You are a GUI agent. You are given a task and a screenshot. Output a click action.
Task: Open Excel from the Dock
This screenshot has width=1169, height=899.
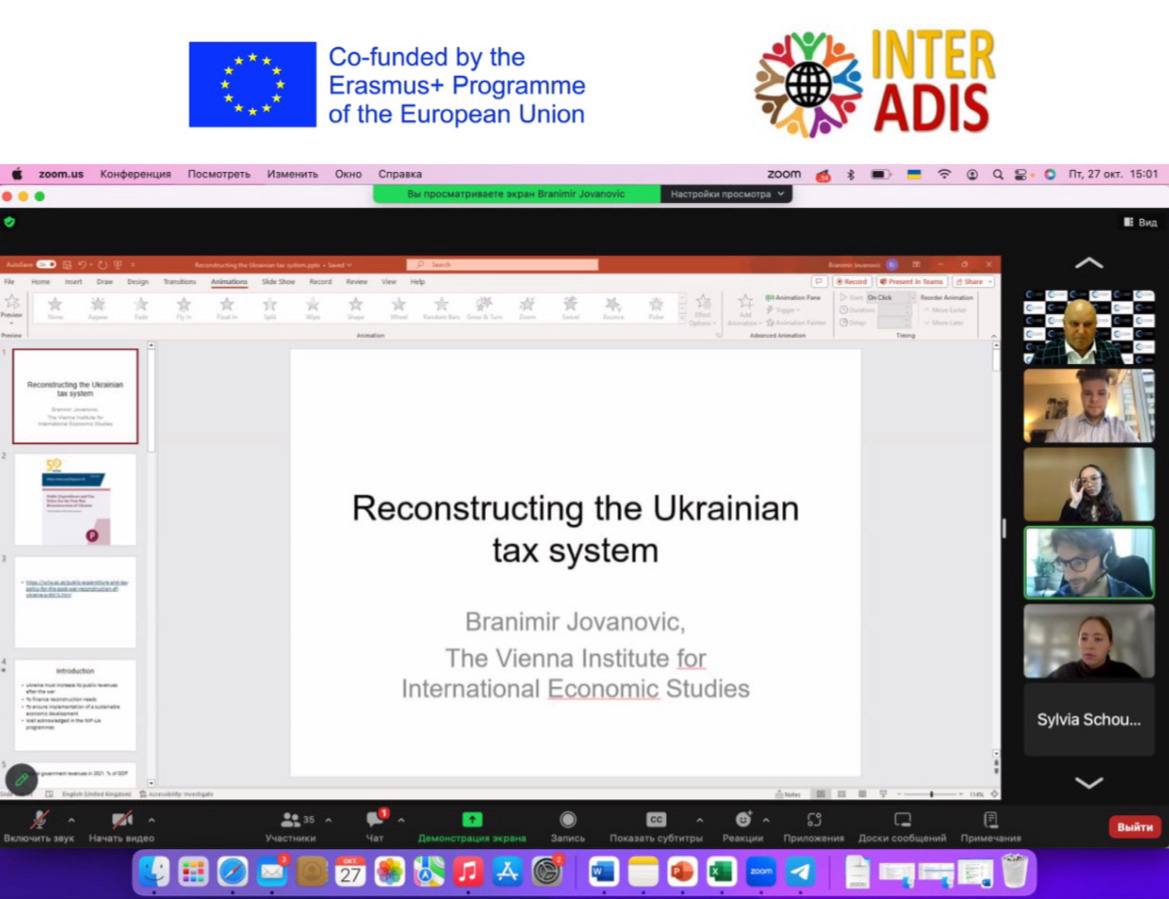(721, 871)
